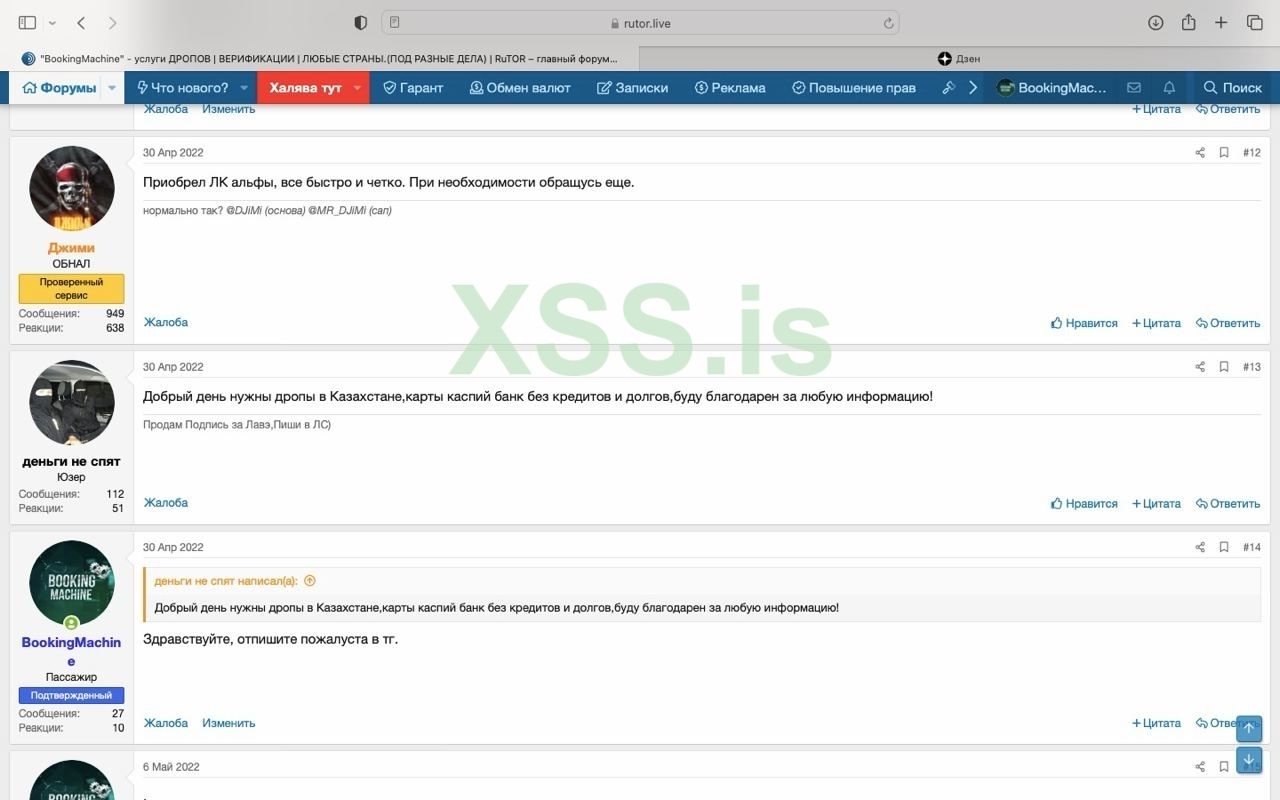The image size is (1280, 800).
Task: Like post #13 with Нравится
Action: [x=1084, y=503]
